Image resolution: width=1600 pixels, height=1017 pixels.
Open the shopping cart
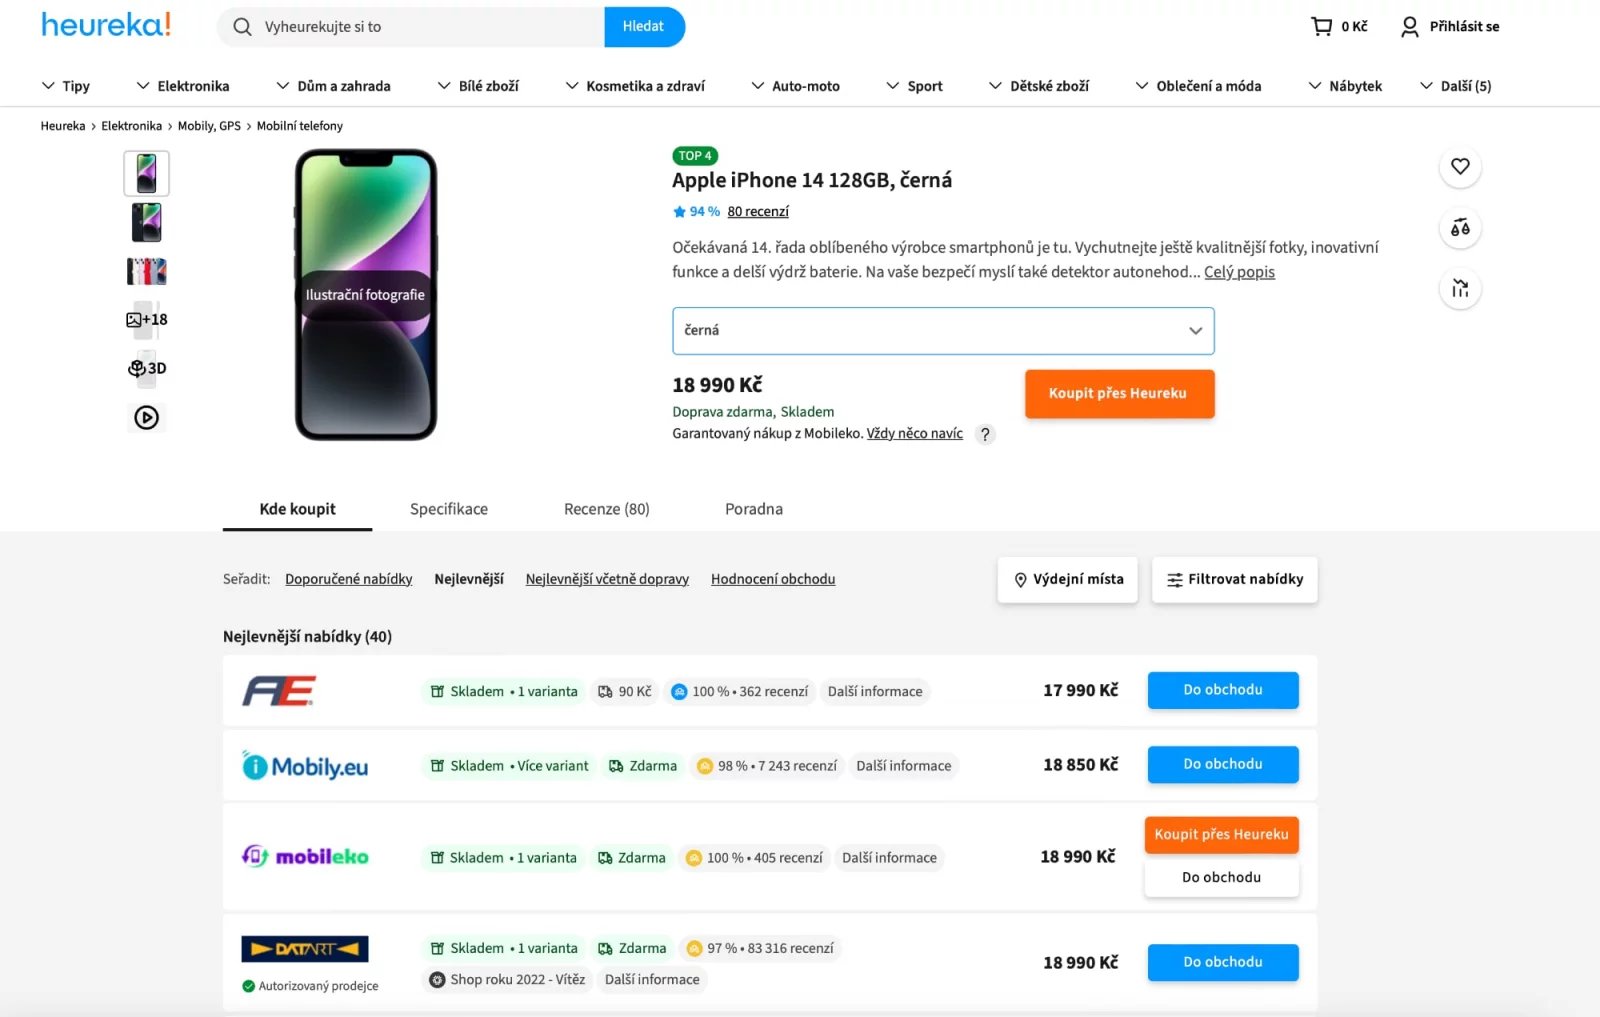click(x=1322, y=26)
